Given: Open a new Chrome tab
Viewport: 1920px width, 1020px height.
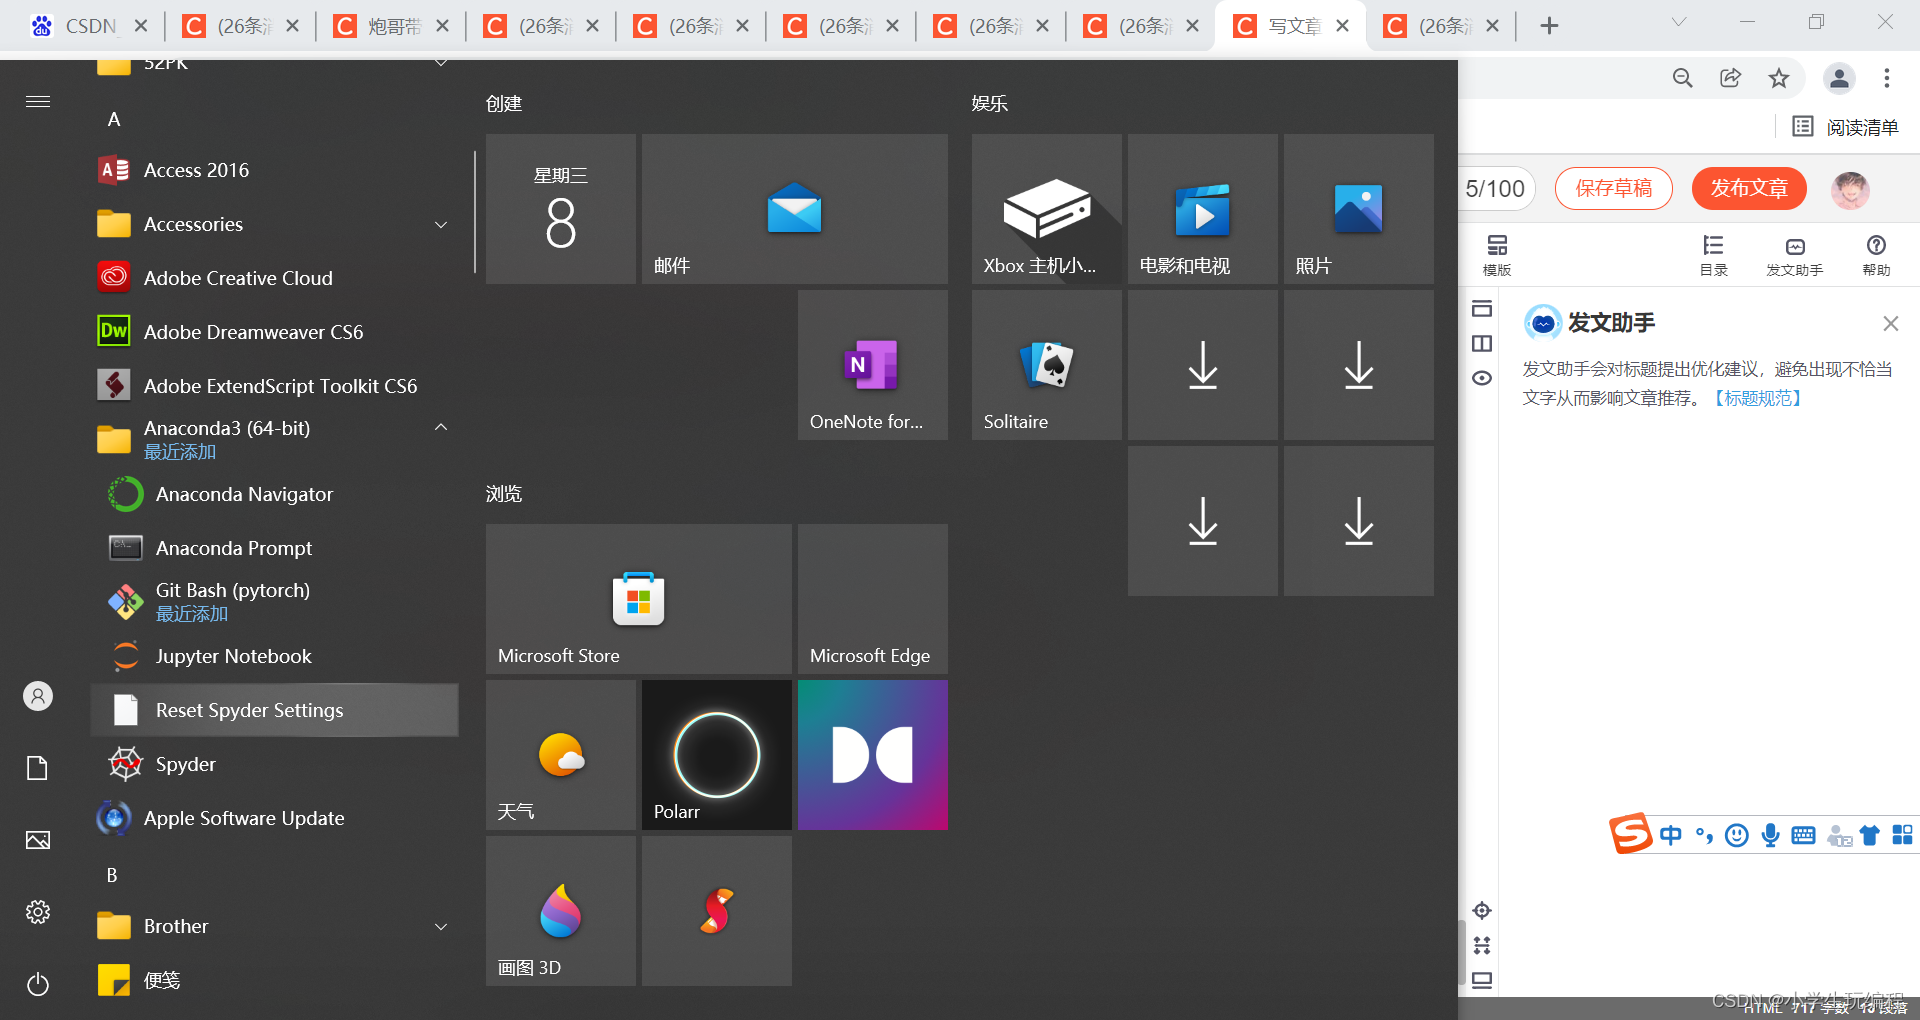Looking at the screenshot, I should [x=1549, y=26].
